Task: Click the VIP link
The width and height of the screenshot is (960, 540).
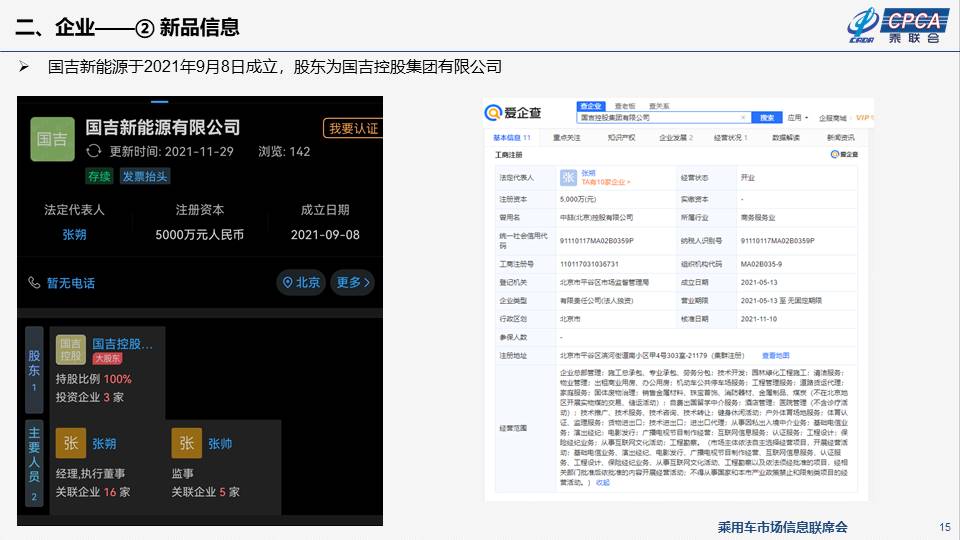Action: coord(863,118)
